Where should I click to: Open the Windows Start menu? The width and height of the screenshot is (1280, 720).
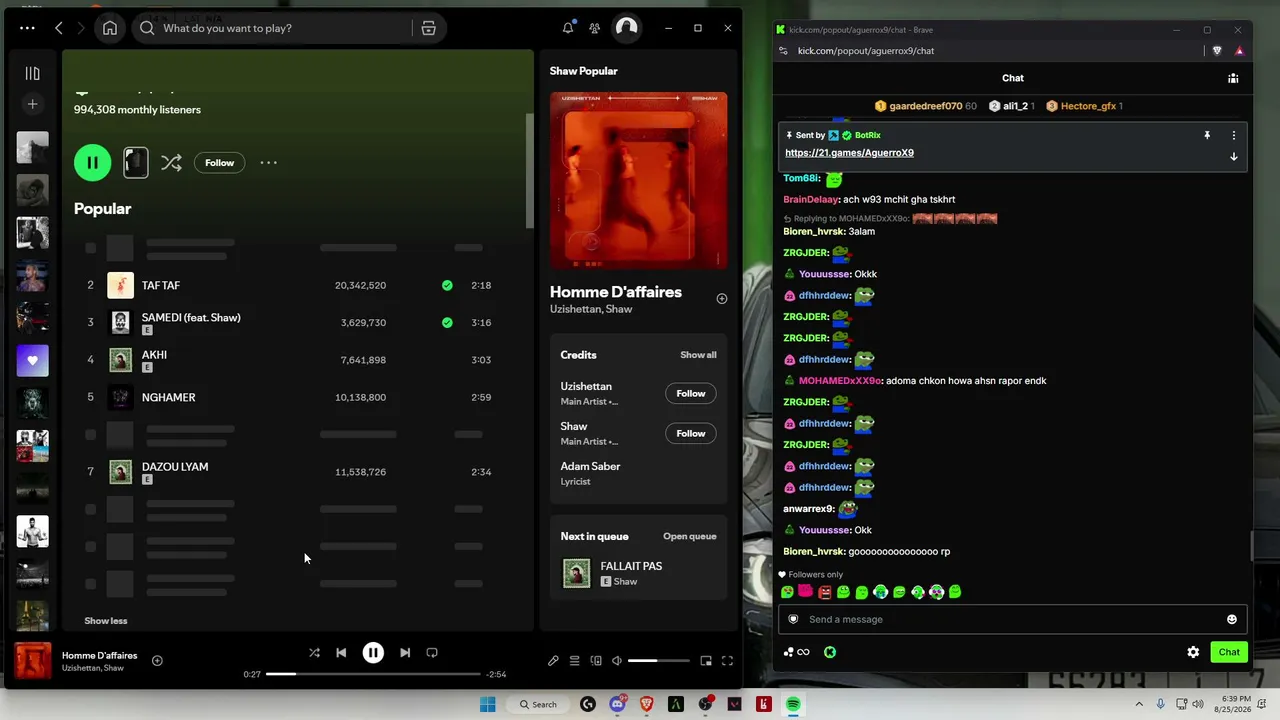(488, 705)
